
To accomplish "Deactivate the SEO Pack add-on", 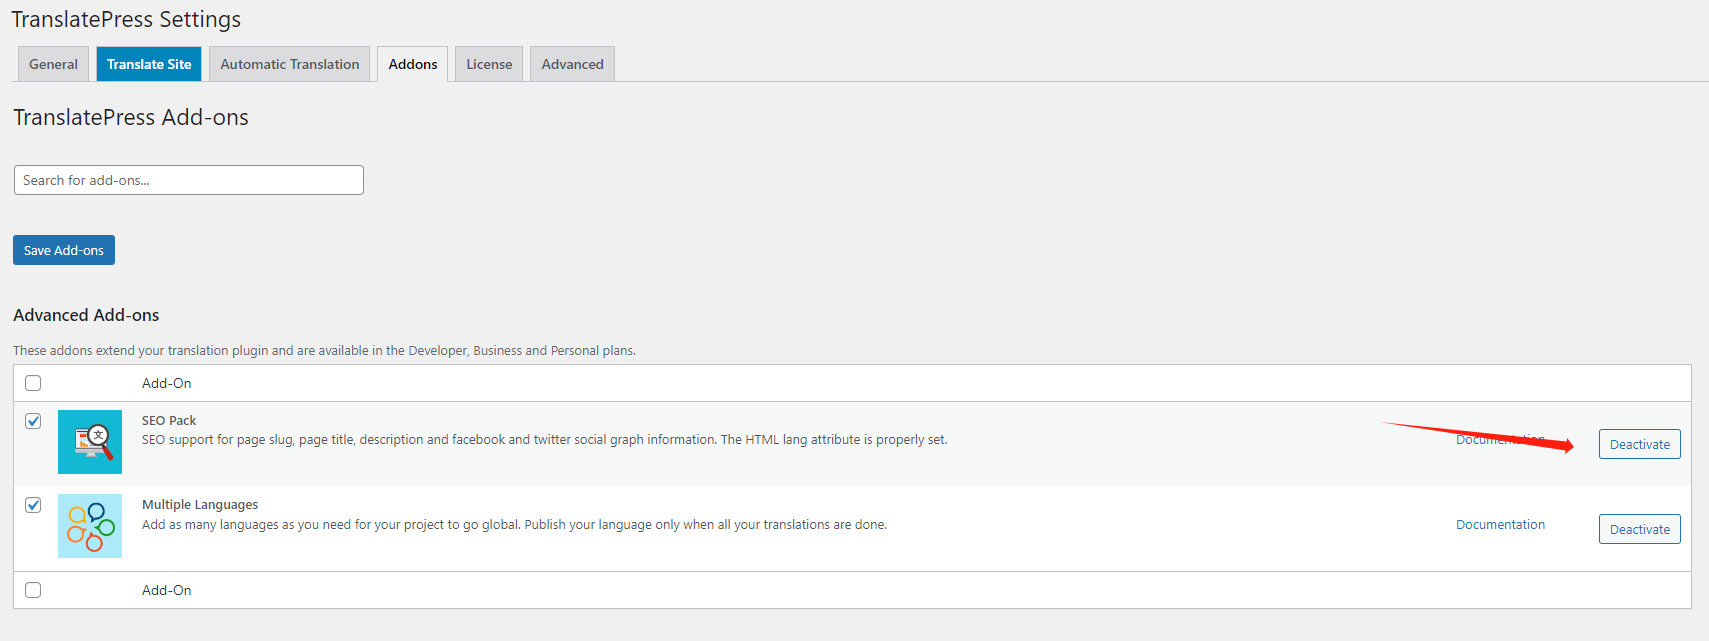I will pos(1639,444).
